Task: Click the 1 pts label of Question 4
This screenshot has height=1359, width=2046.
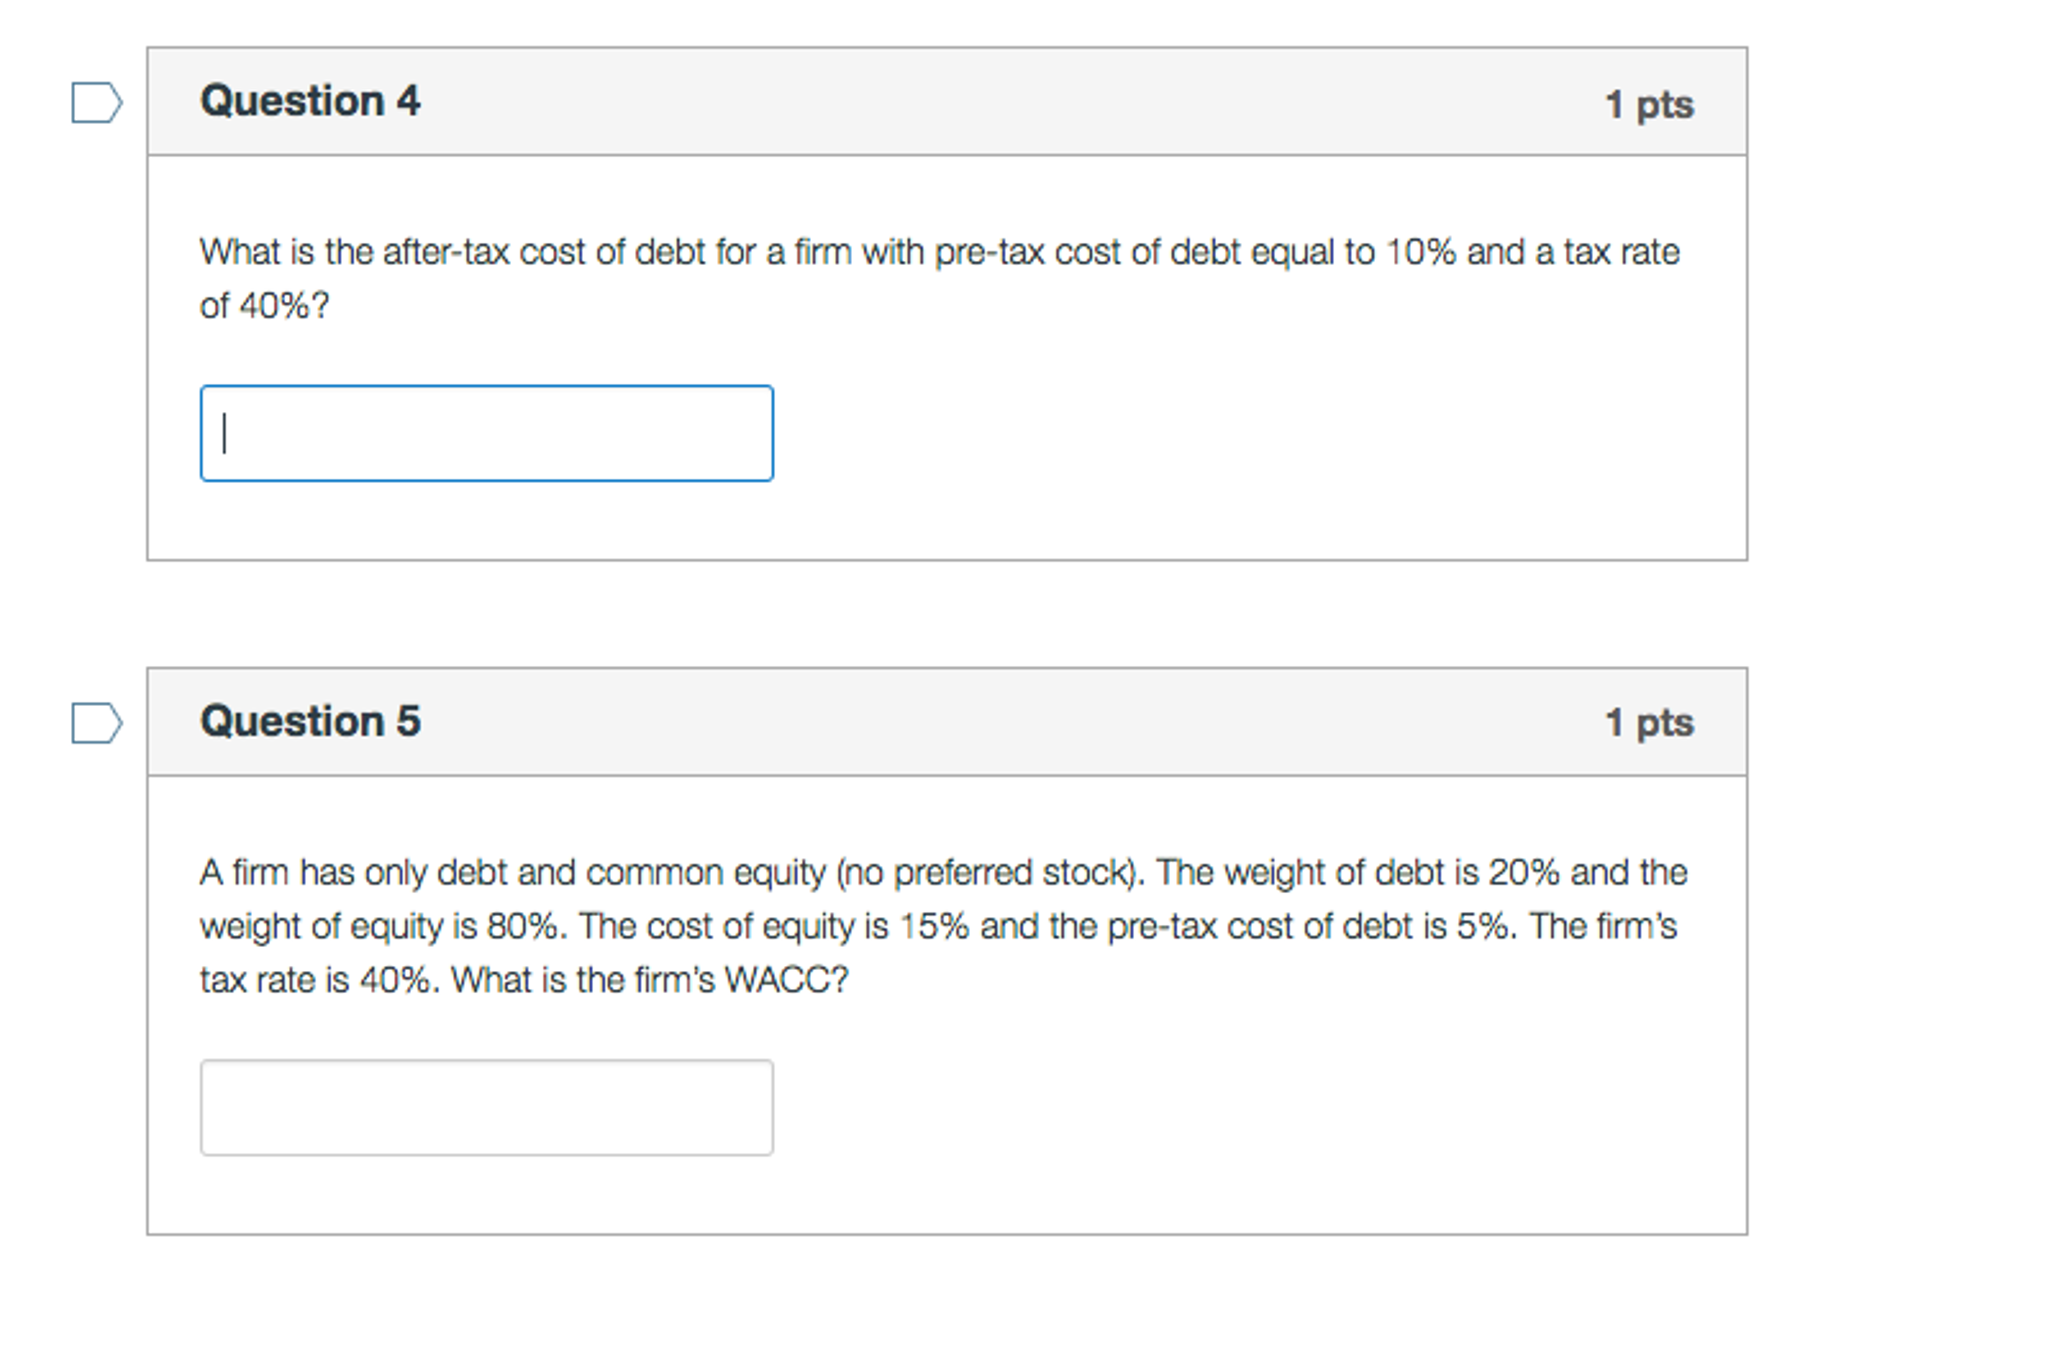Action: 1649,104
